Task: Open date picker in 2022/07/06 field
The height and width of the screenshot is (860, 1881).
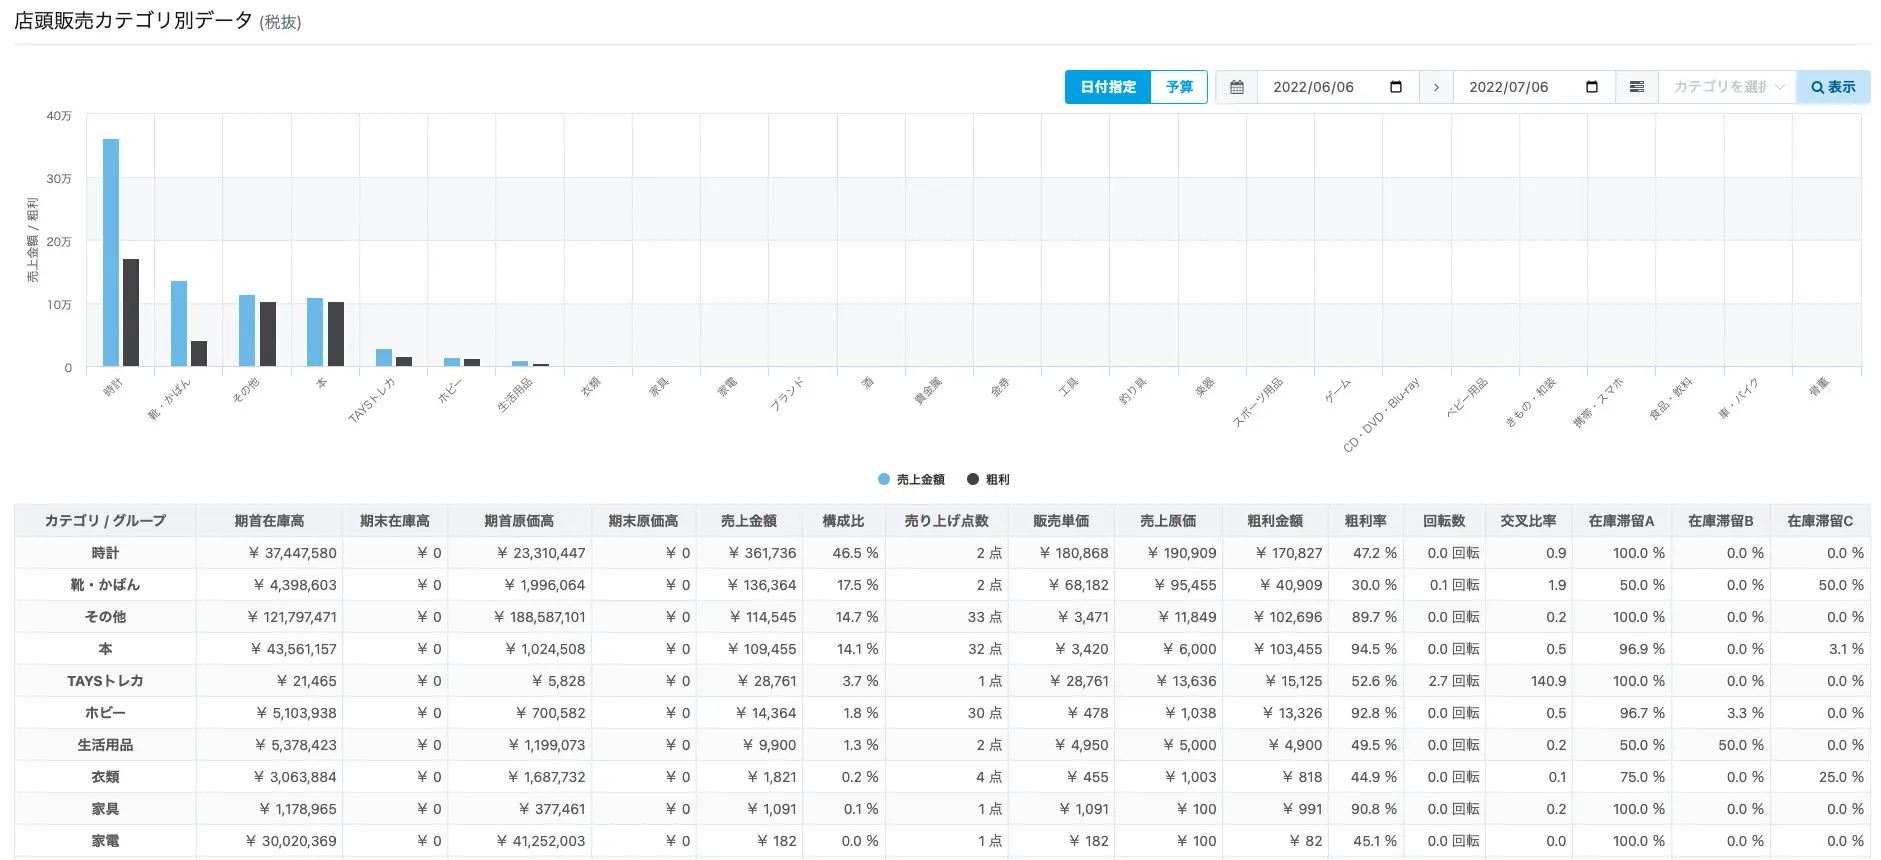Action: click(1592, 87)
